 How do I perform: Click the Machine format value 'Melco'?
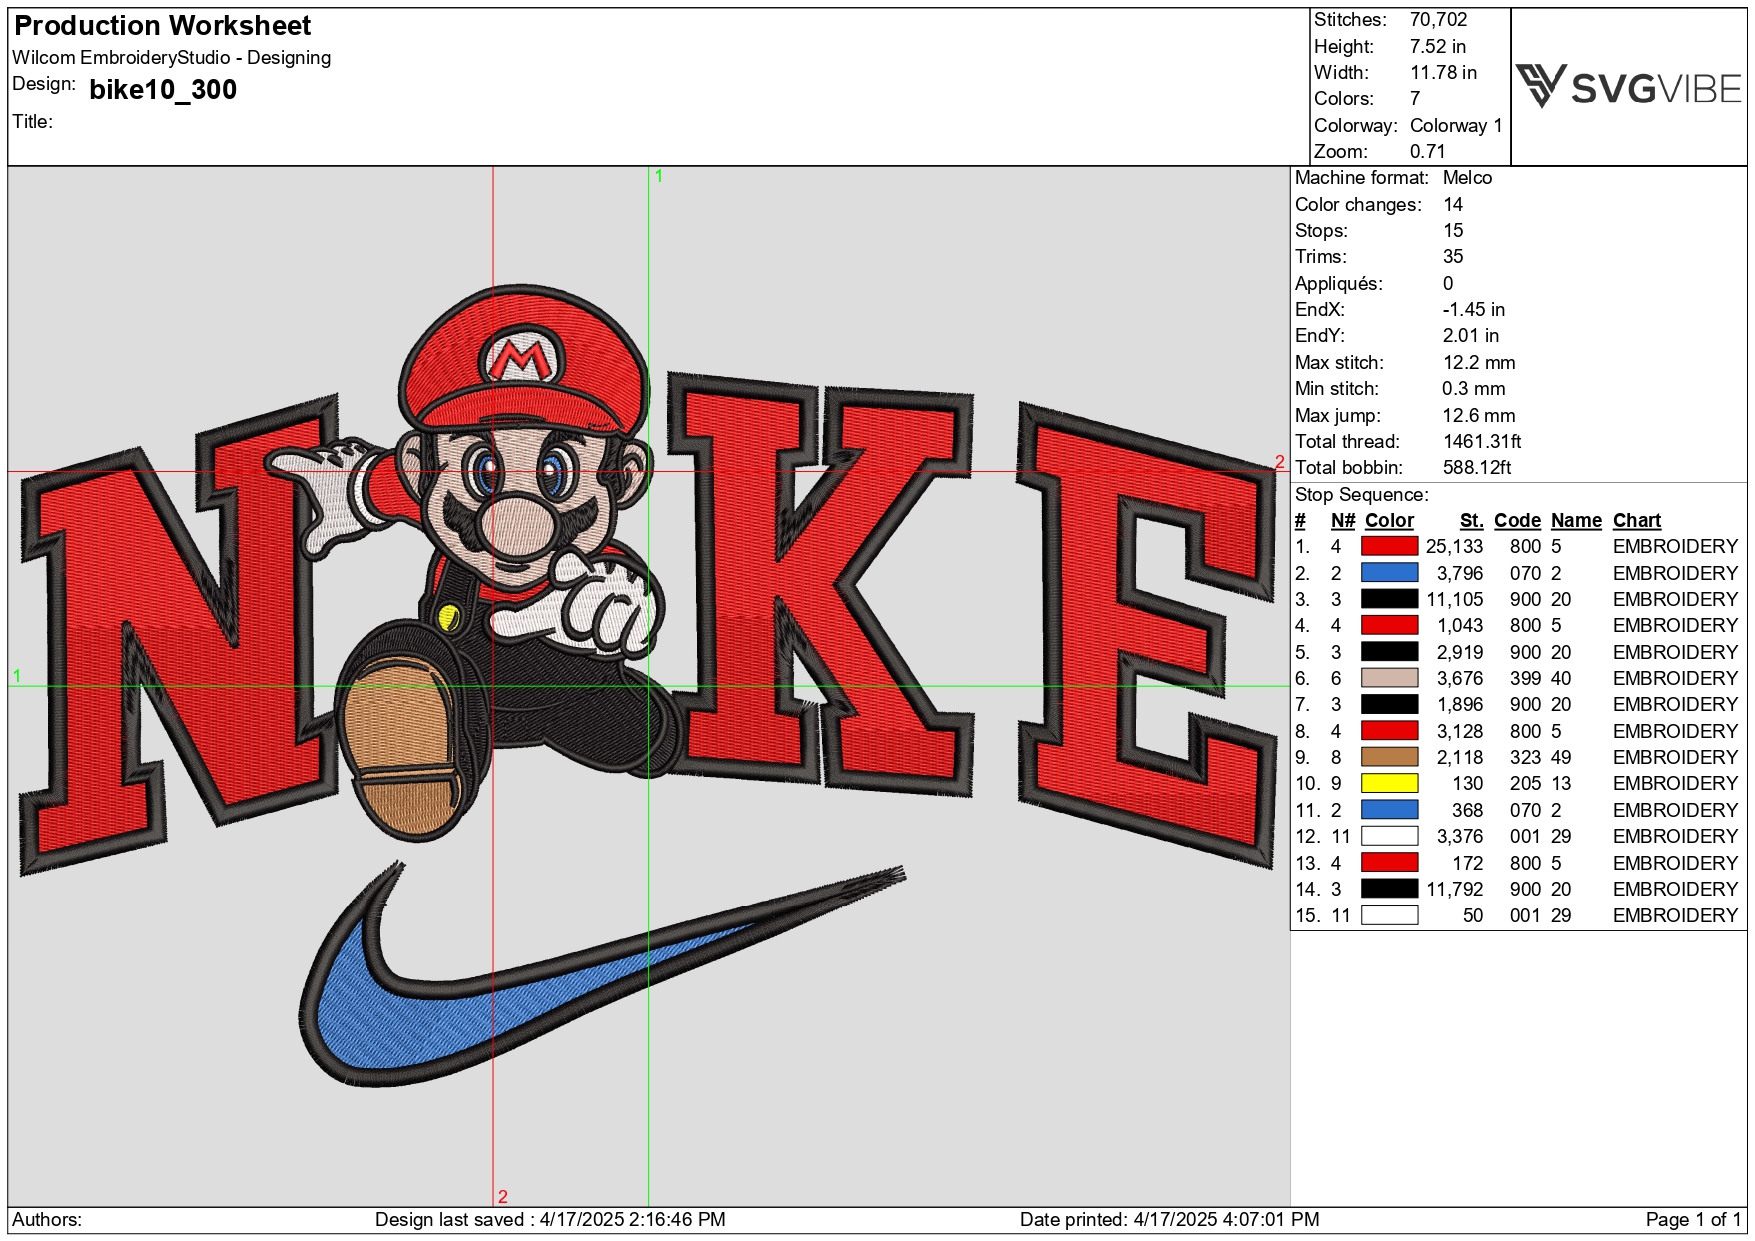point(1467,178)
